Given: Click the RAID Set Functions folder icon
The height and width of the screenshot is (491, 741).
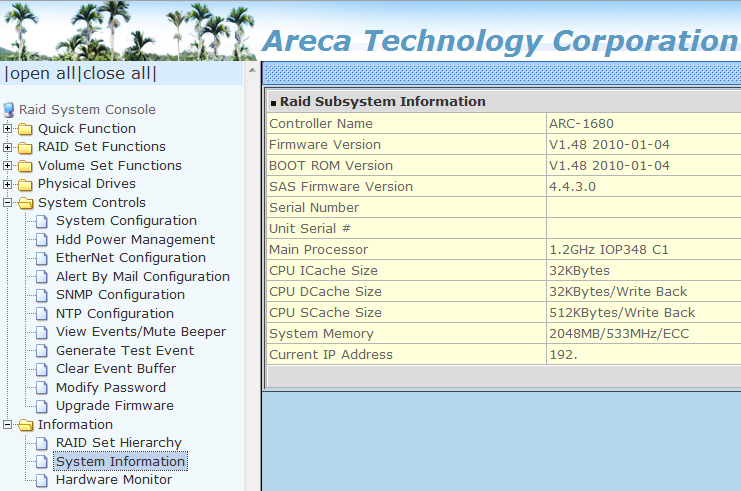Looking at the screenshot, I should tap(26, 147).
